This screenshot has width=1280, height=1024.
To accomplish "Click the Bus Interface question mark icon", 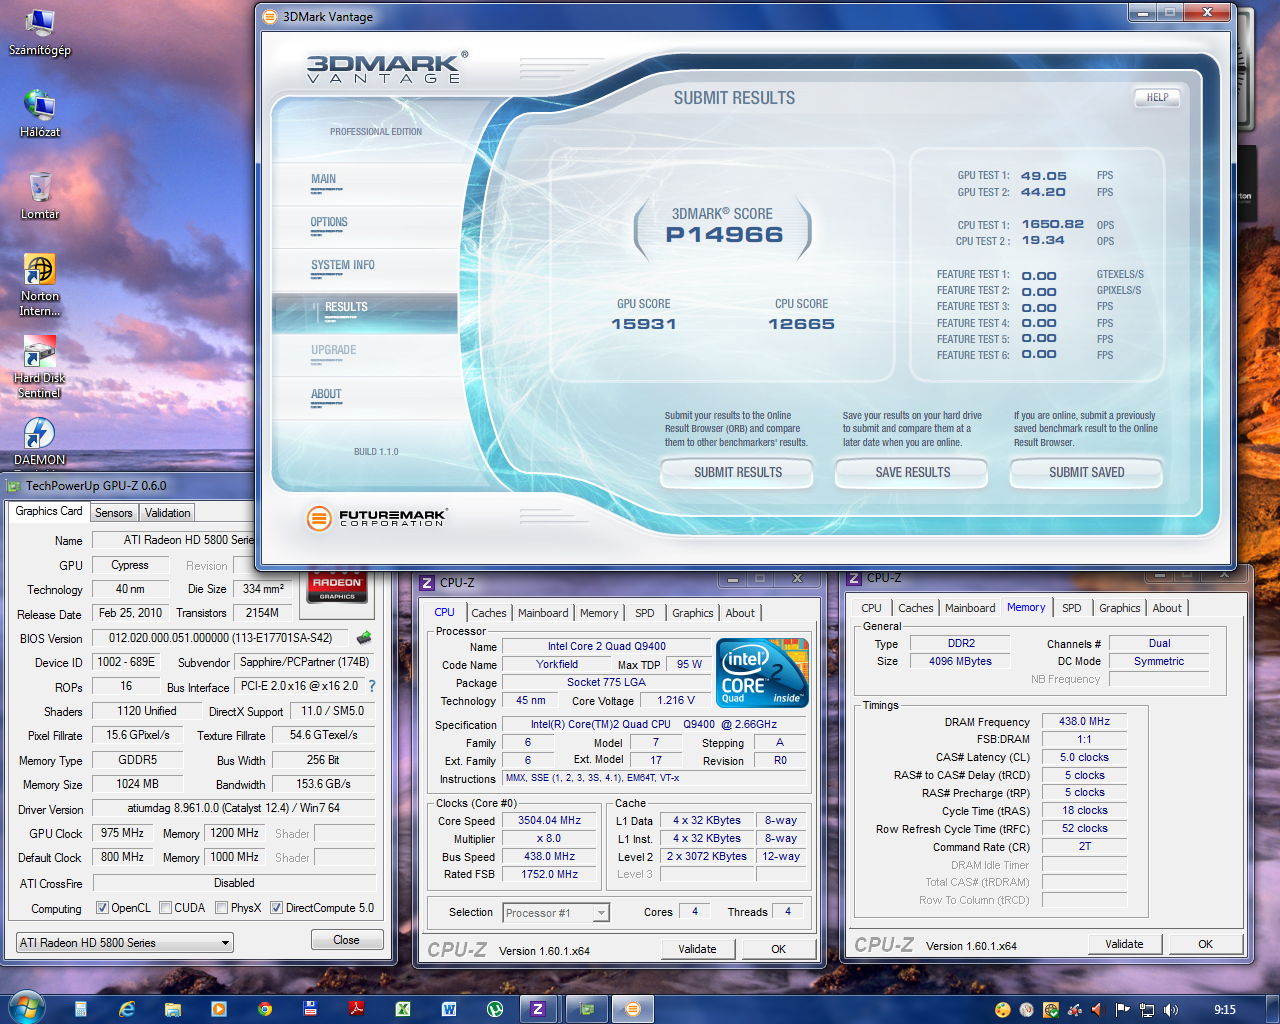I will (x=372, y=686).
